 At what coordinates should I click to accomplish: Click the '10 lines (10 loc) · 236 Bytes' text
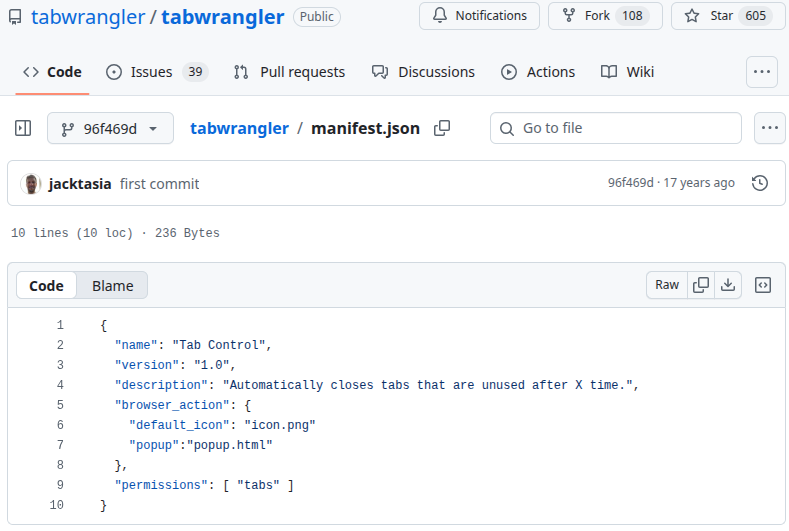[115, 233]
